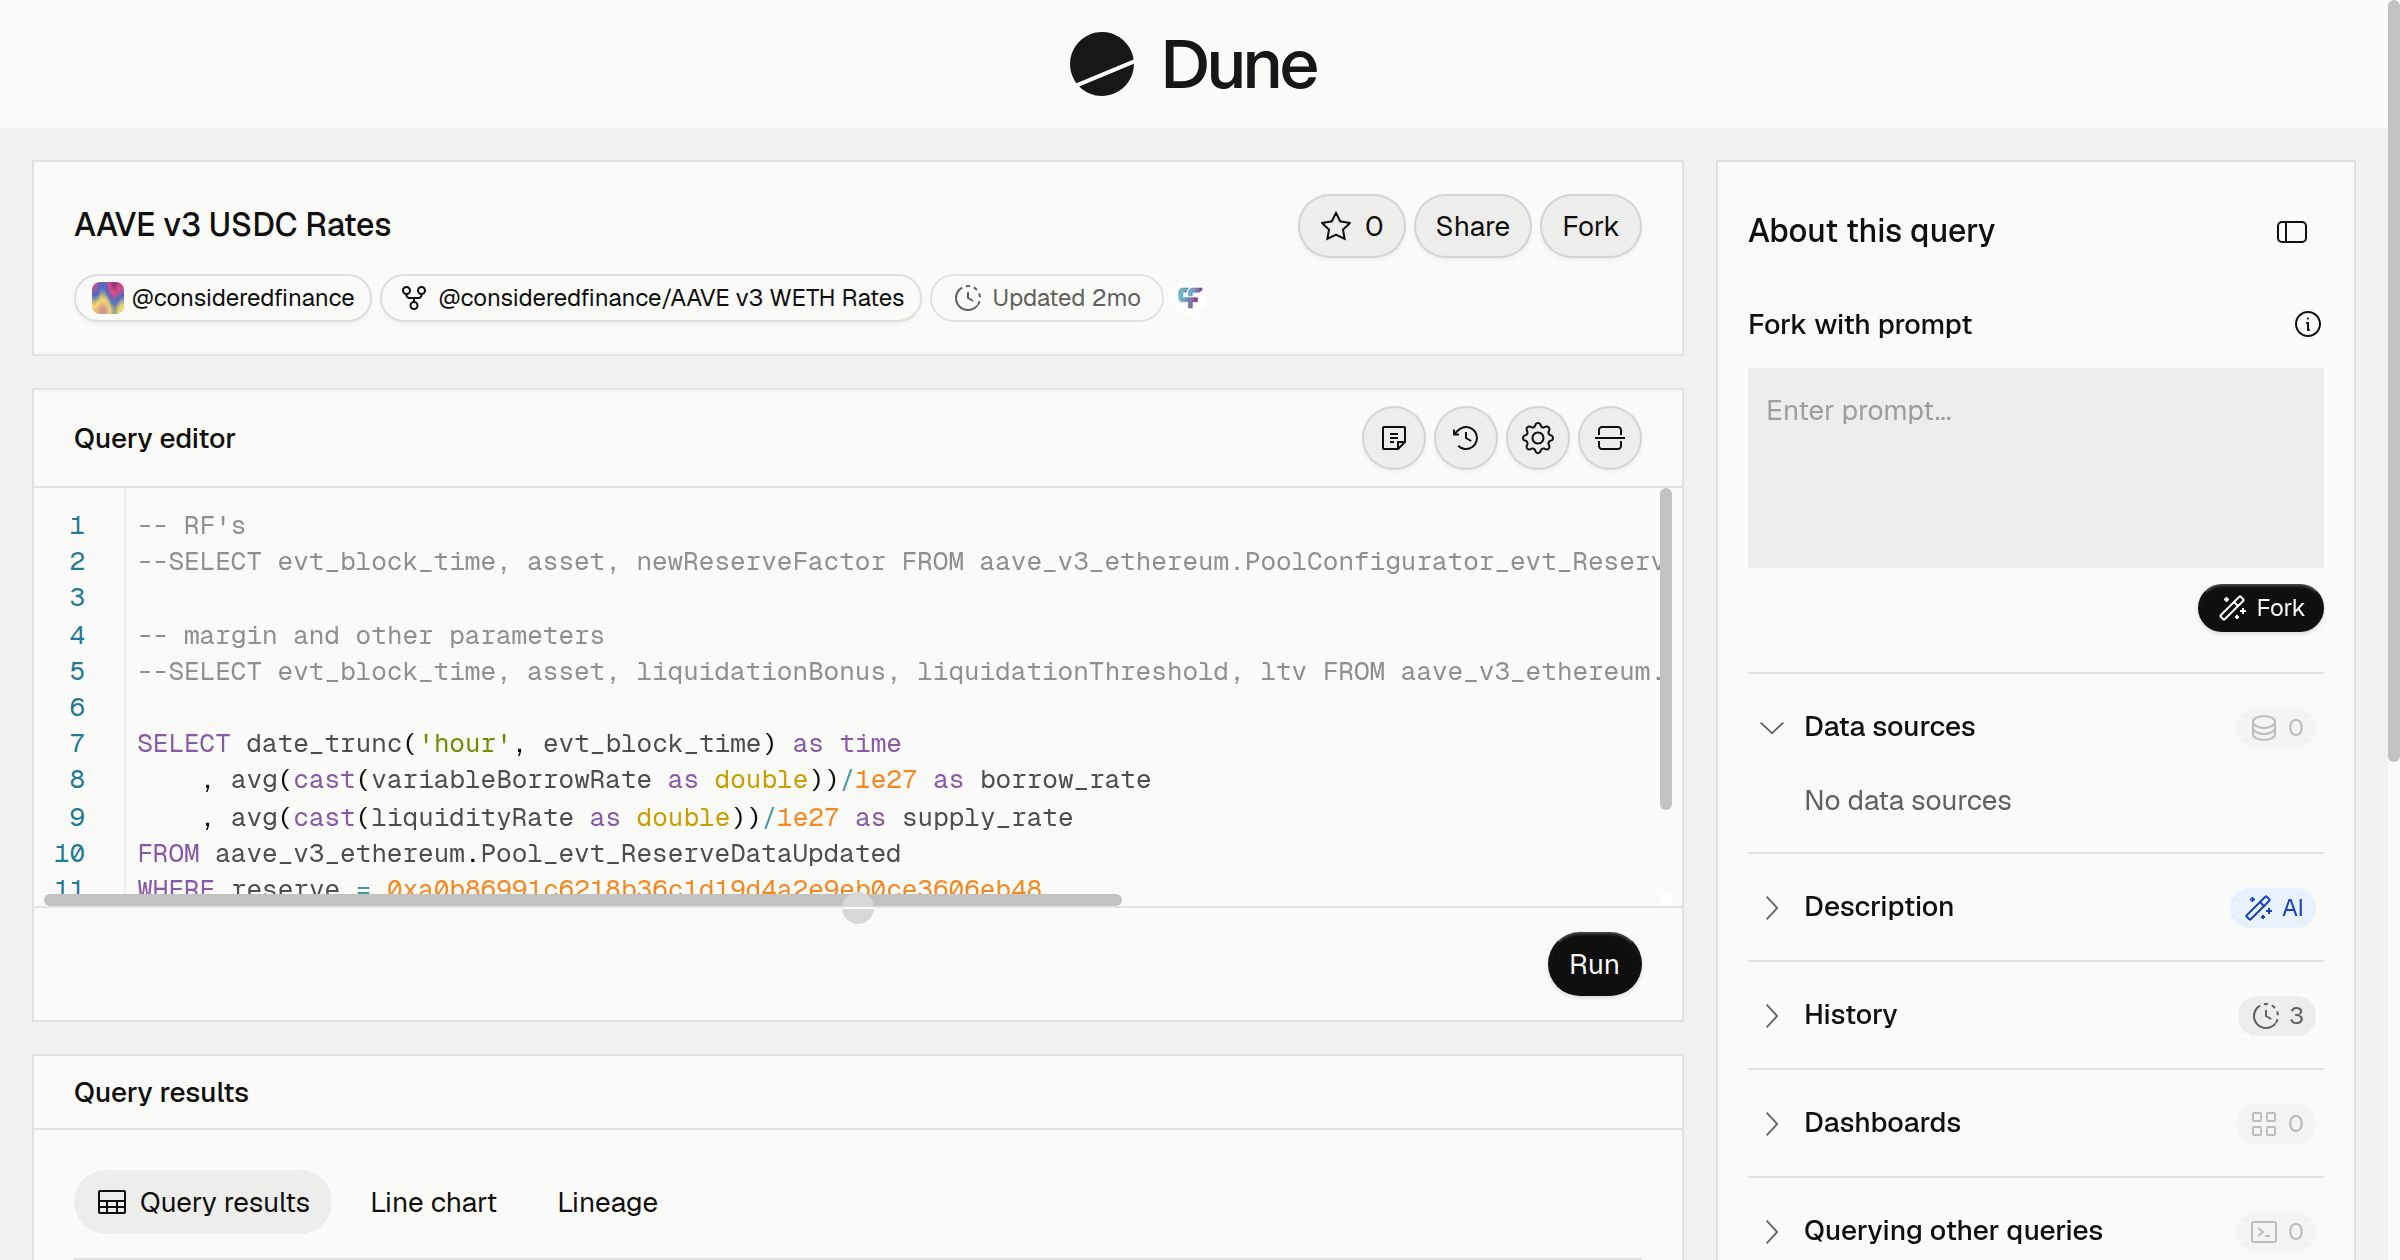This screenshot has width=2400, height=1260.
Task: Open forked-from AAVE v3 WETH Rates link
Action: [651, 298]
